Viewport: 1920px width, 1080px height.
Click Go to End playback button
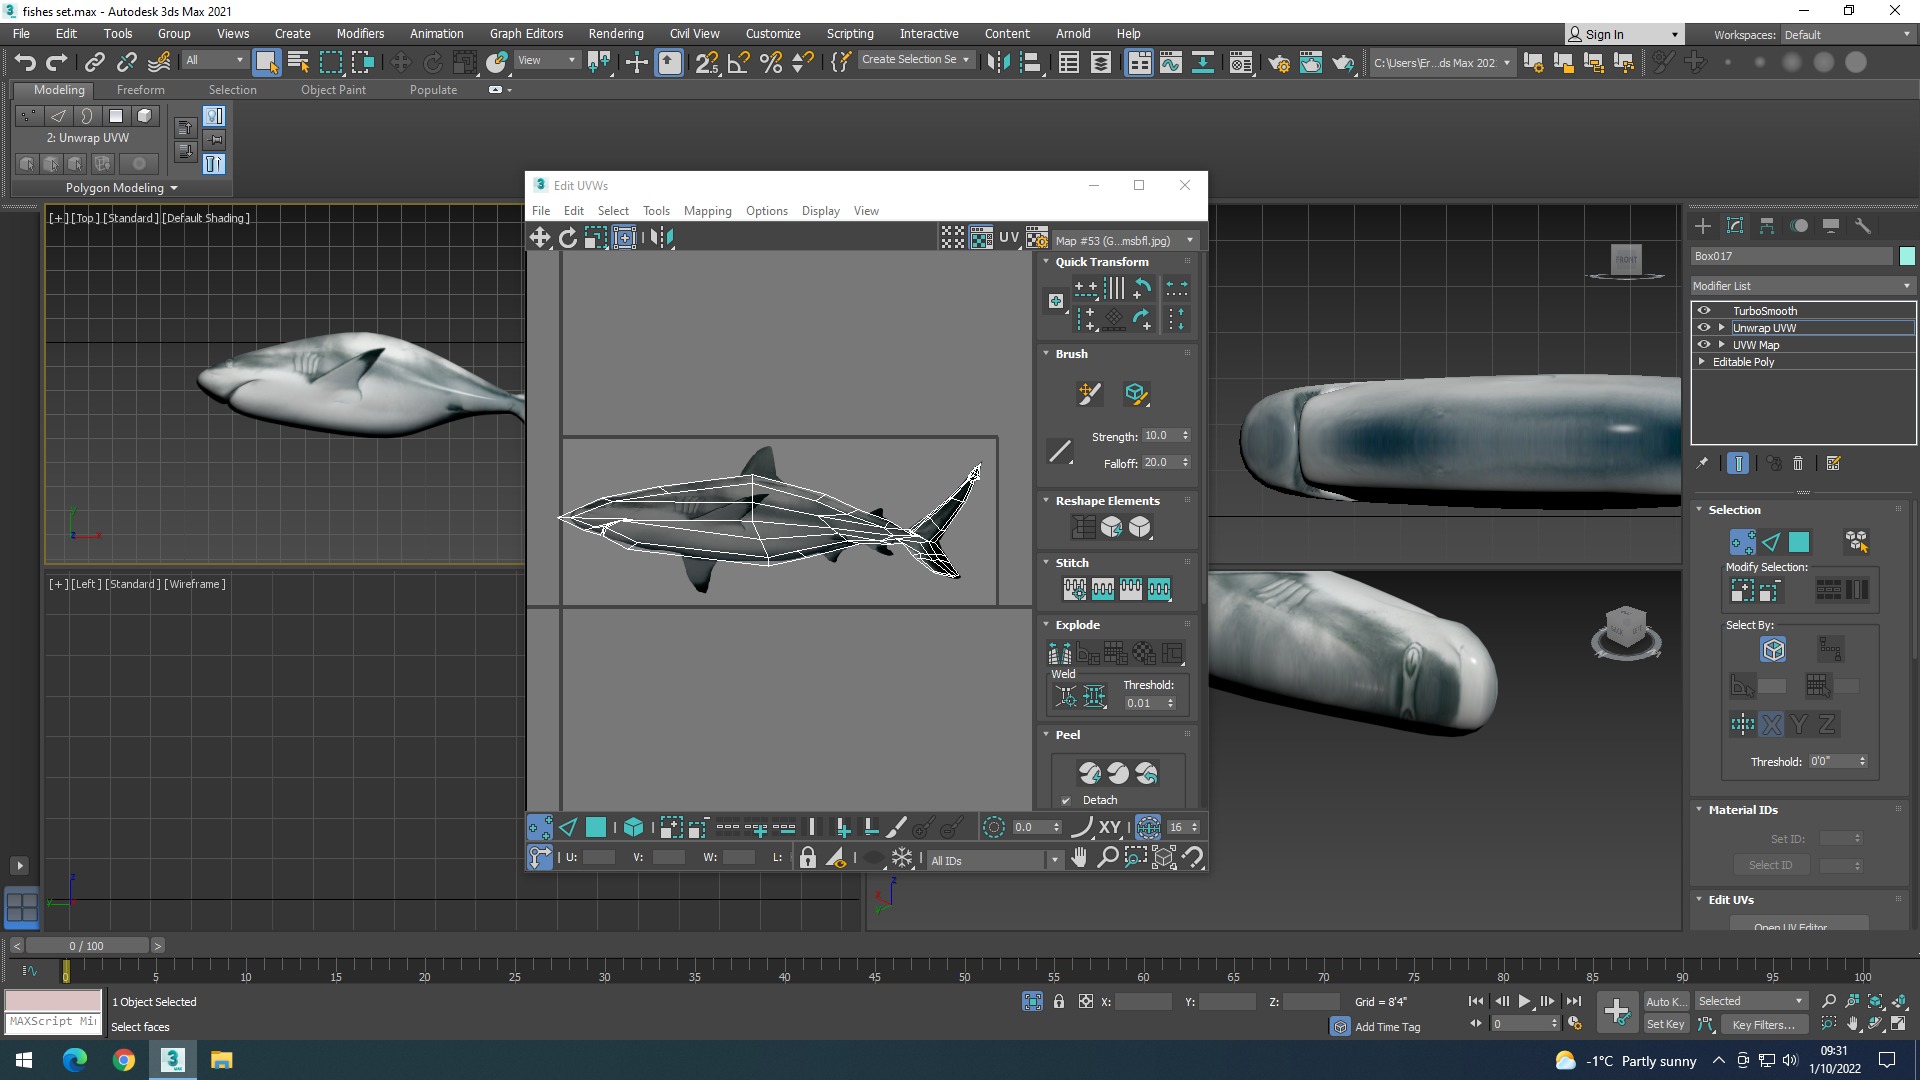(x=1573, y=1001)
